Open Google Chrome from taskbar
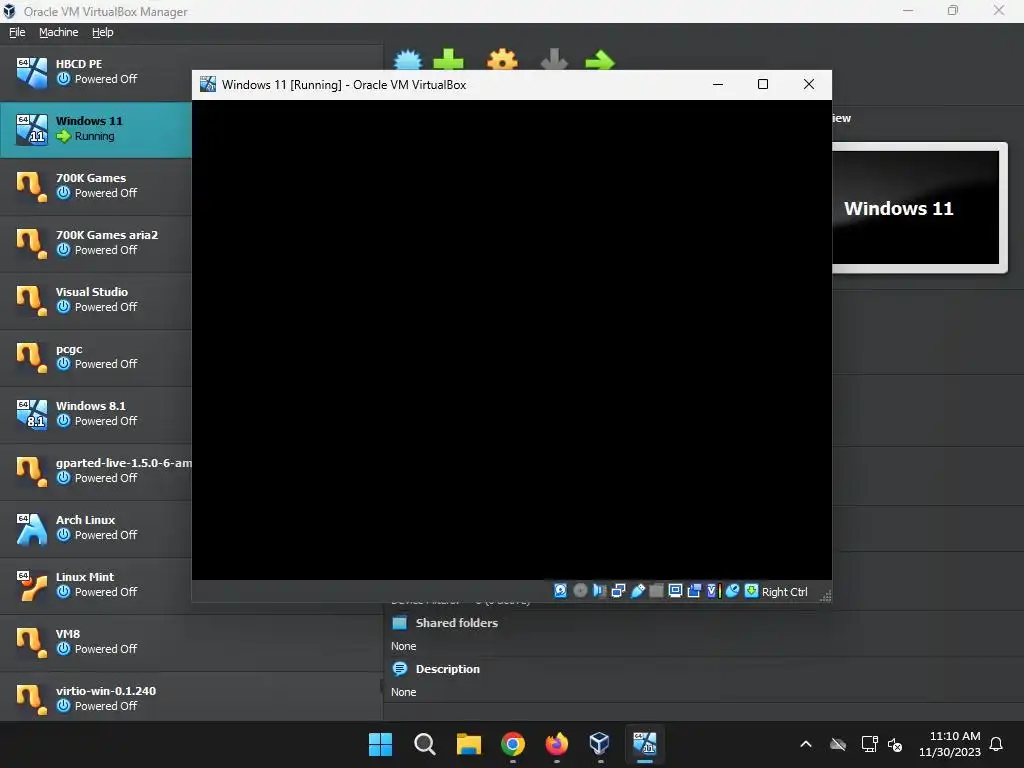1024x768 pixels. click(x=513, y=744)
